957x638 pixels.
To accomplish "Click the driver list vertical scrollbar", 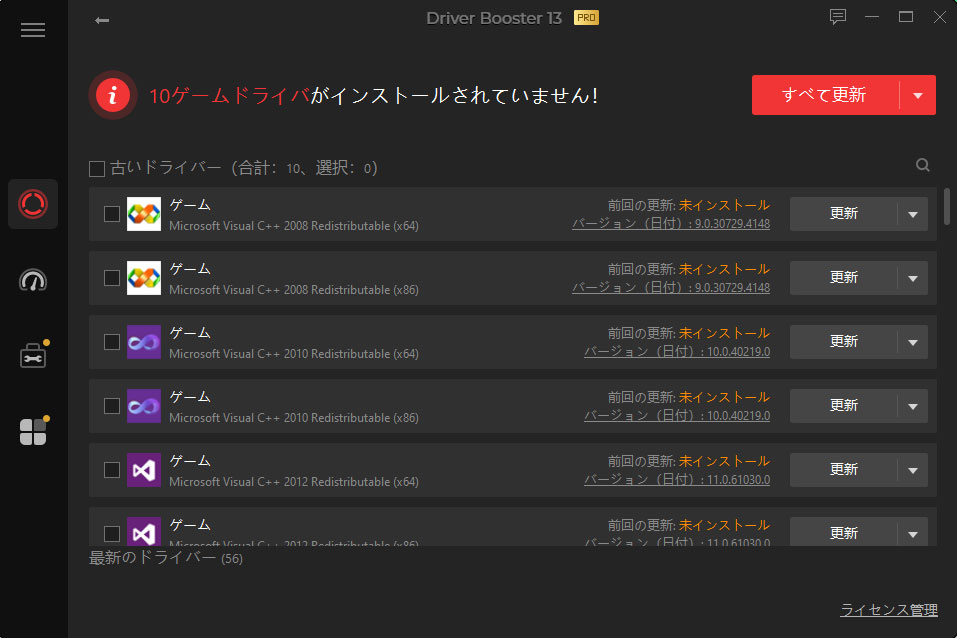I will pyautogui.click(x=947, y=206).
